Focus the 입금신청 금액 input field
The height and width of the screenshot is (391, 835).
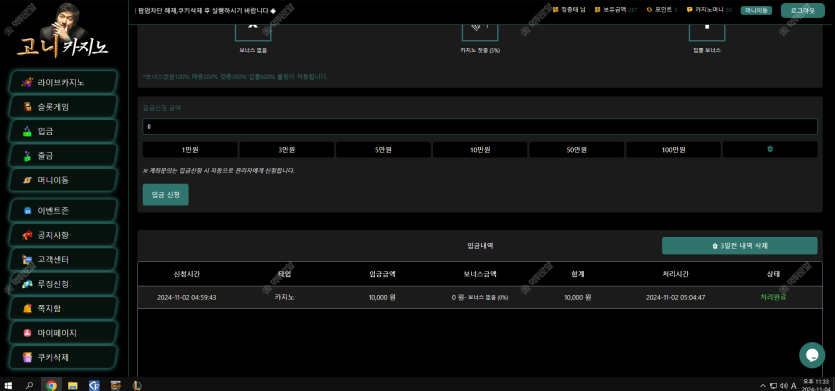[x=480, y=127]
